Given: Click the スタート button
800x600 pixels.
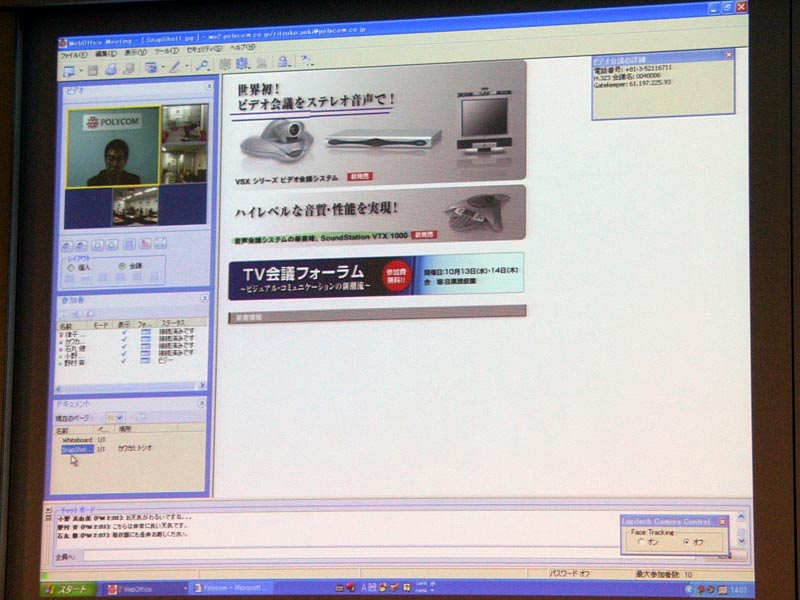Looking at the screenshot, I should point(68,589).
